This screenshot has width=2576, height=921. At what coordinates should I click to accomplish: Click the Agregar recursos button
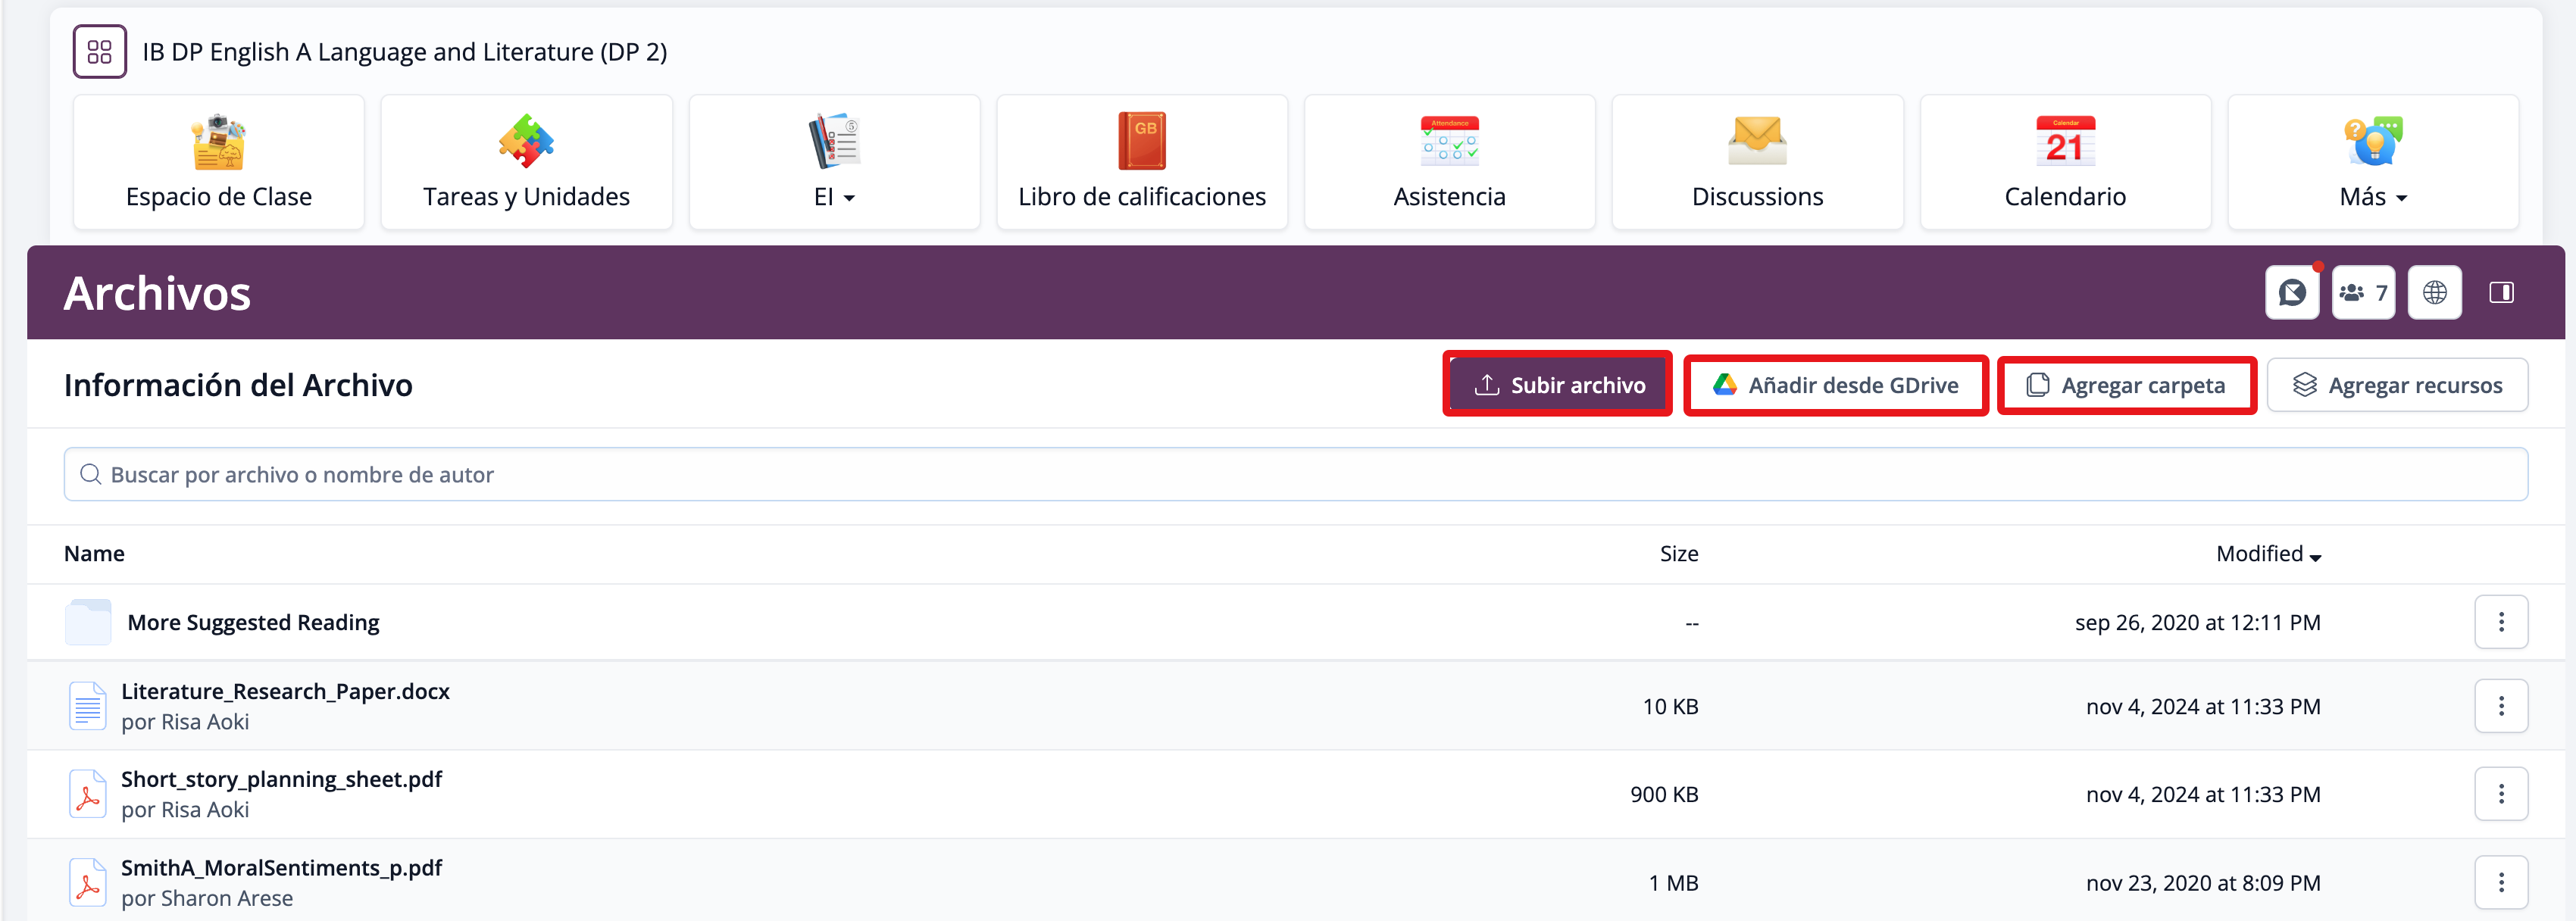pos(2397,385)
